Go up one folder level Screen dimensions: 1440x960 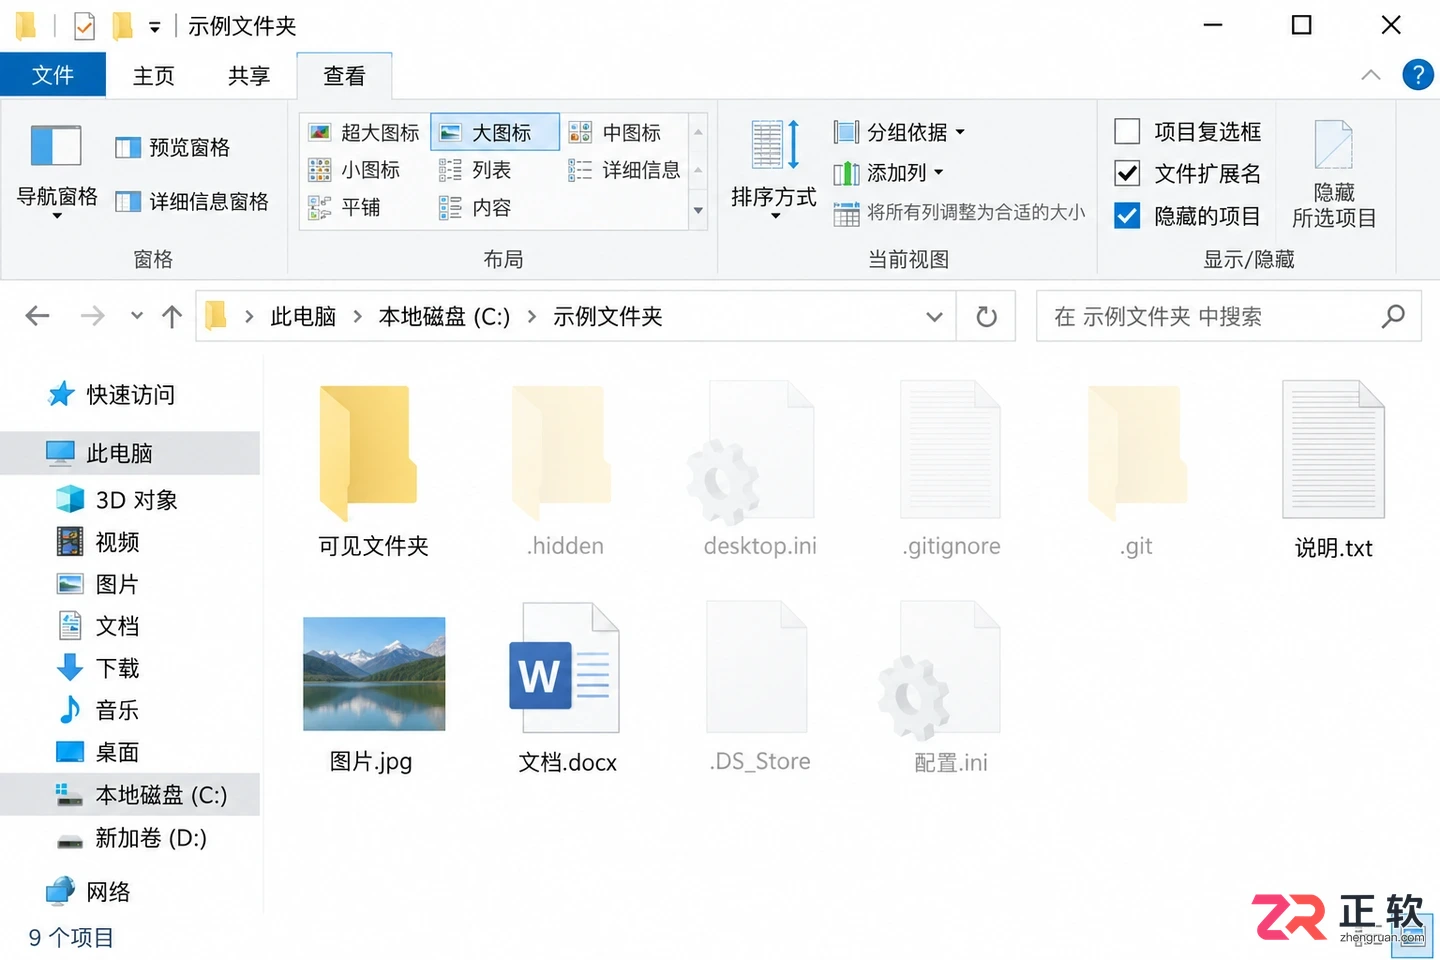pos(172,317)
